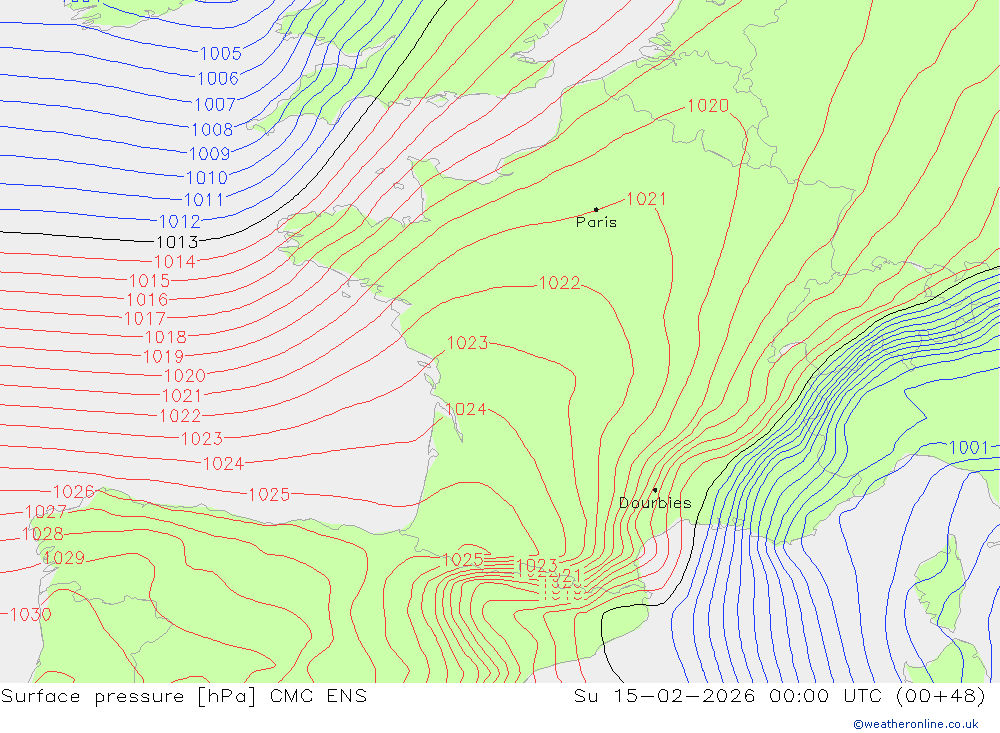Viewport: 1000px width, 733px height.
Task: Click the Dourbies city name label
Action: [655, 503]
